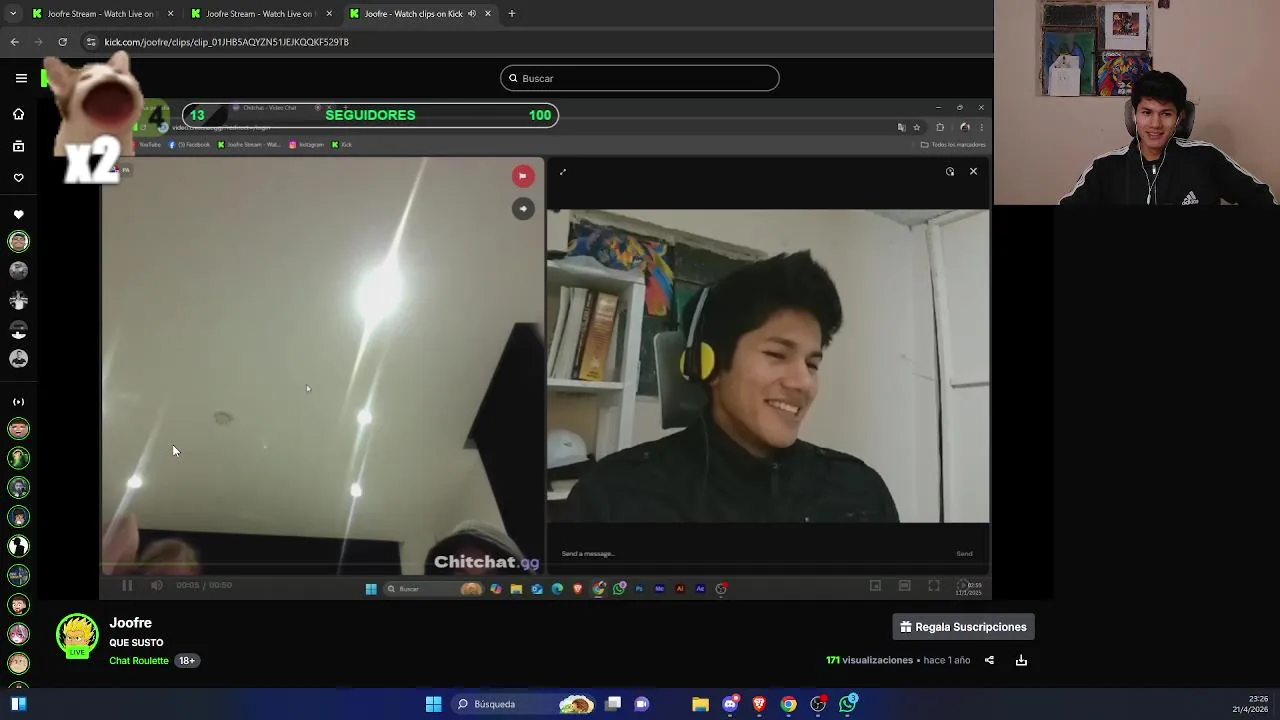This screenshot has width=1280, height=720.
Task: Open the following heart outline icon in sidebar
Action: 18,178
